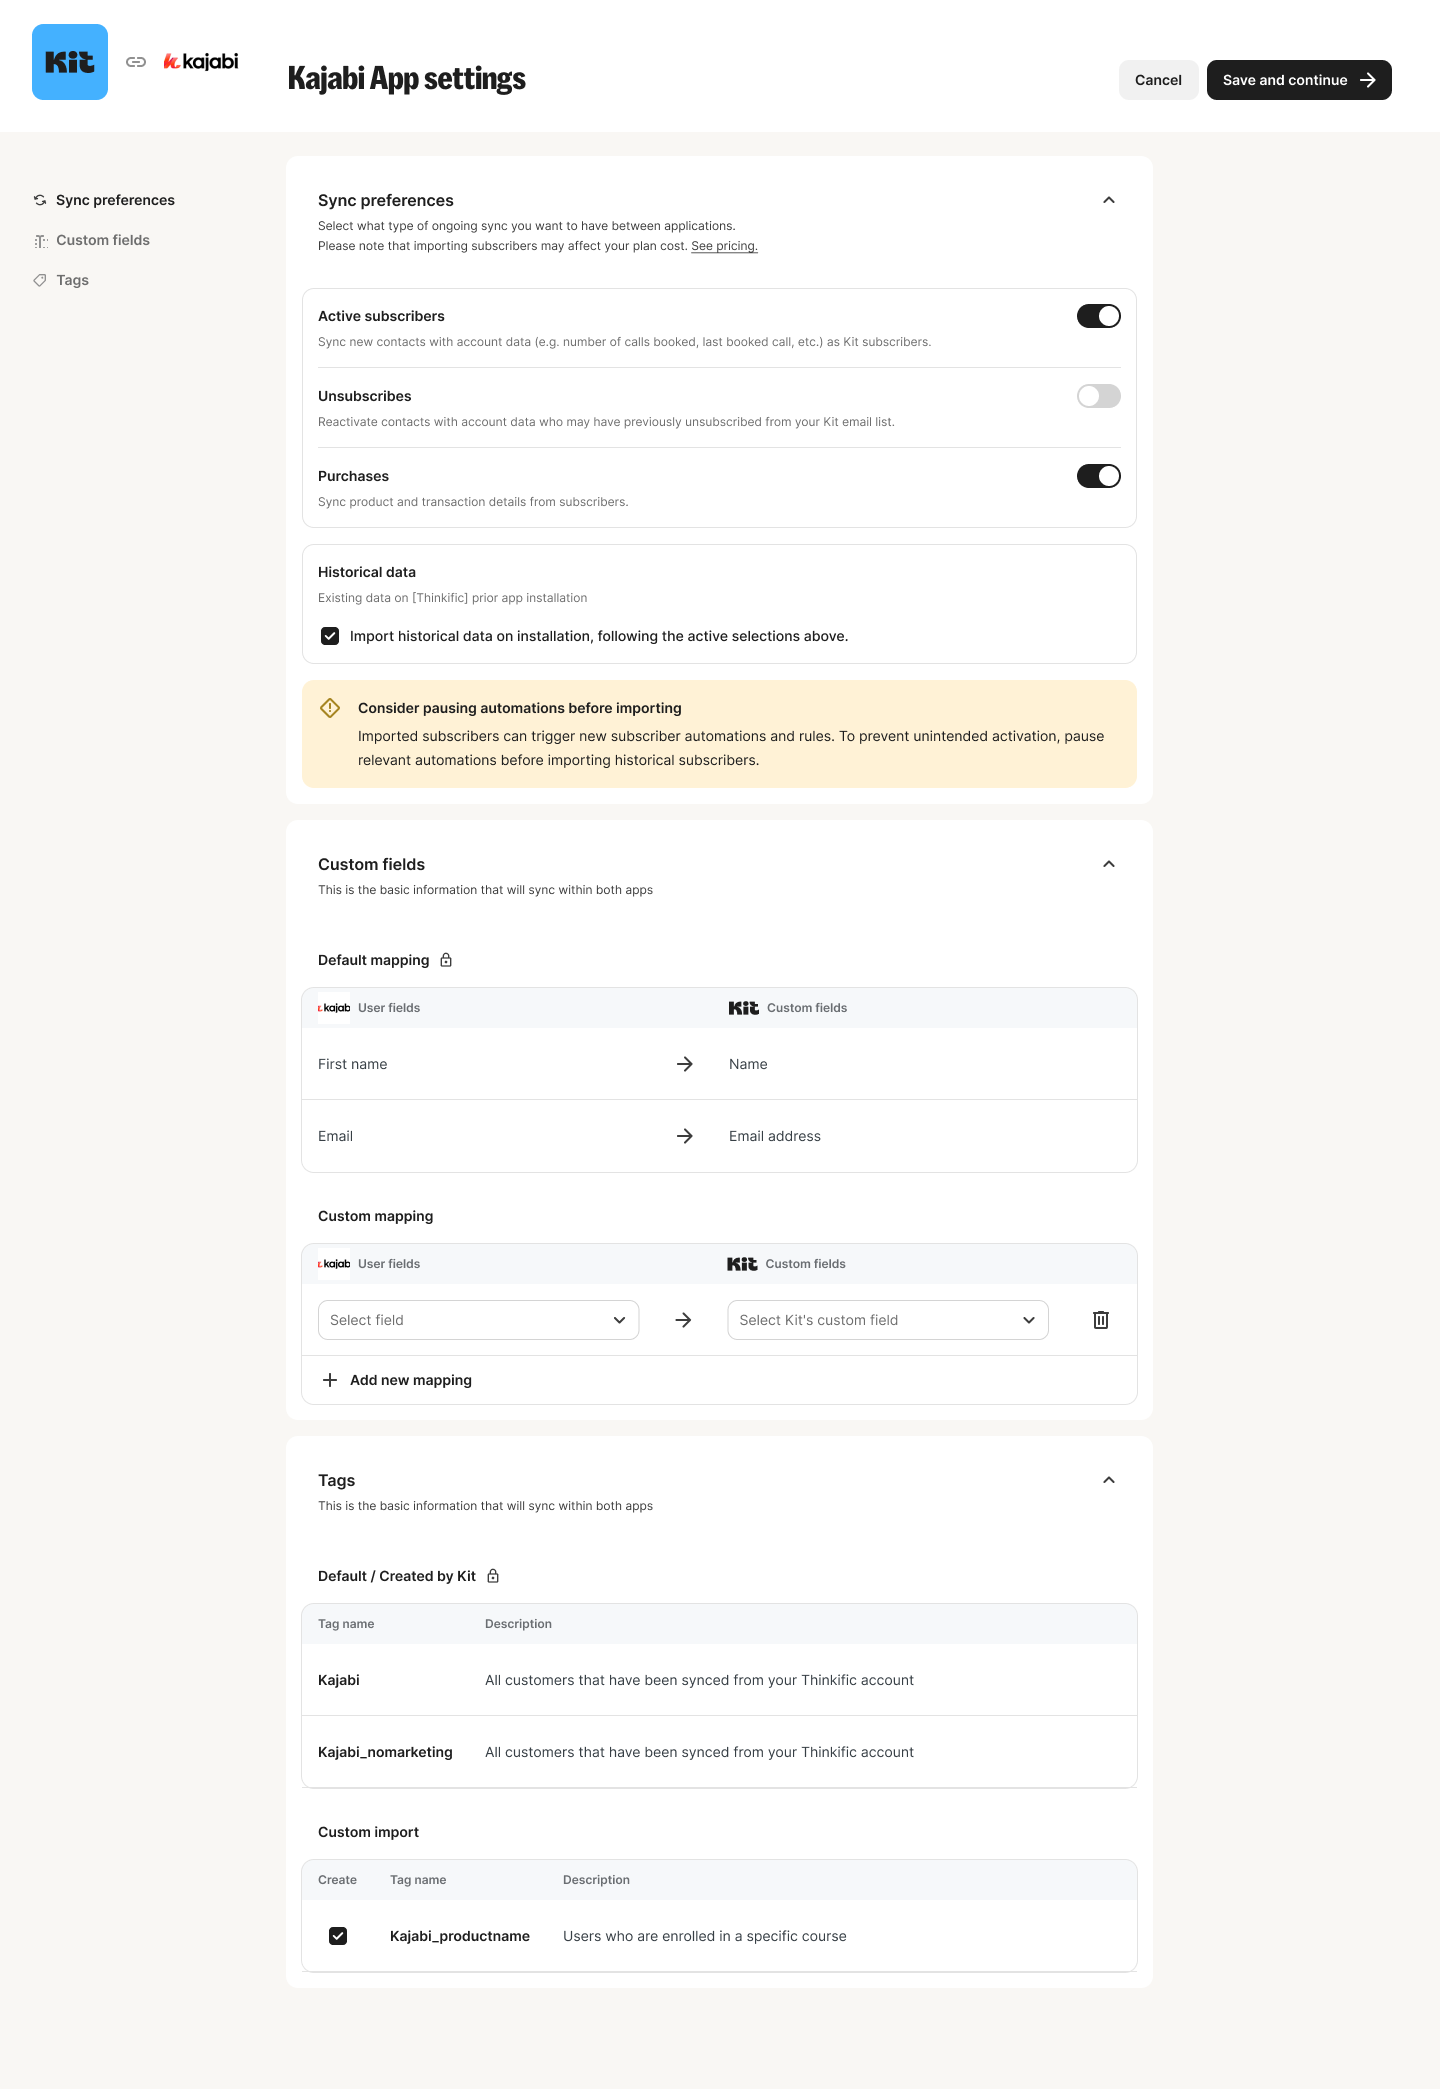Click the tag icon beside Tags in sidebar
Viewport: 1440px width, 2089px height.
tap(40, 280)
